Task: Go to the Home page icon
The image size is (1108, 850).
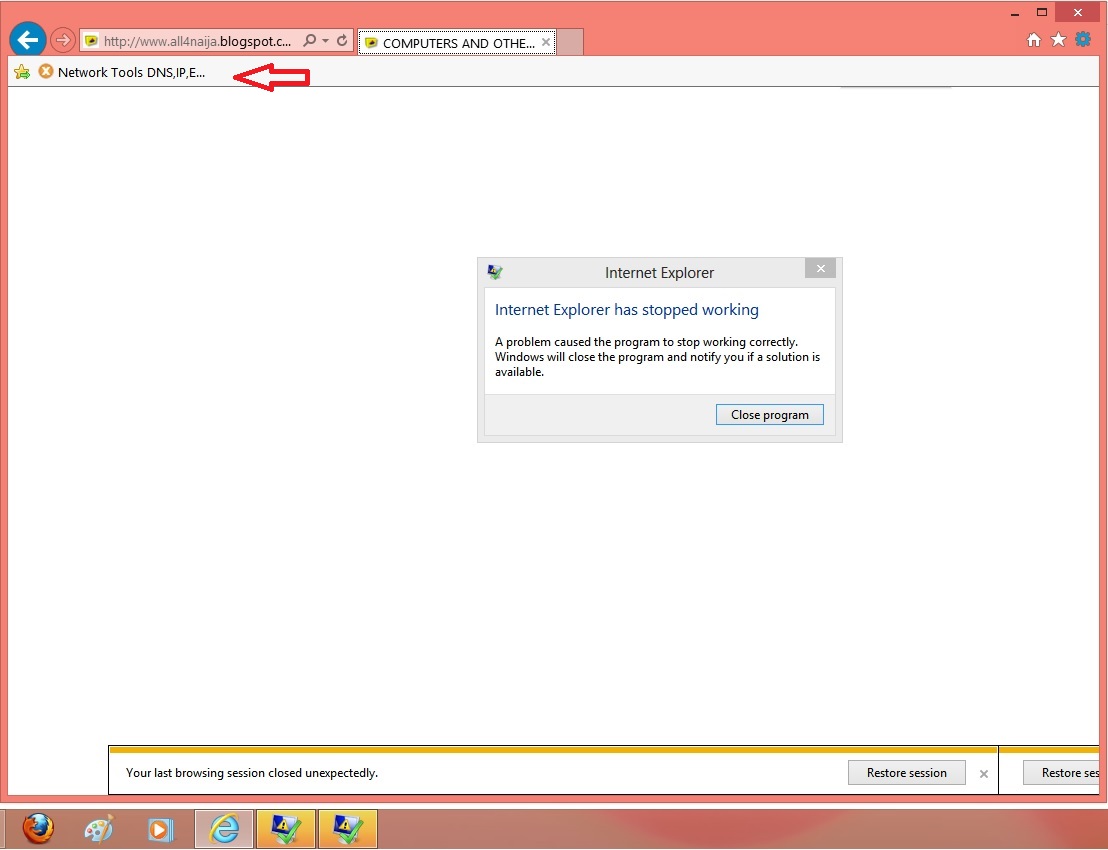Action: pyautogui.click(x=1034, y=40)
